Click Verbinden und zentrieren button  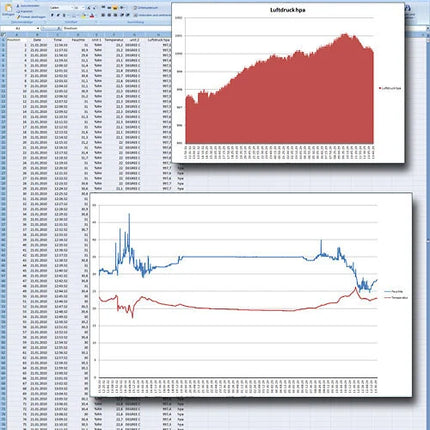tap(153, 15)
